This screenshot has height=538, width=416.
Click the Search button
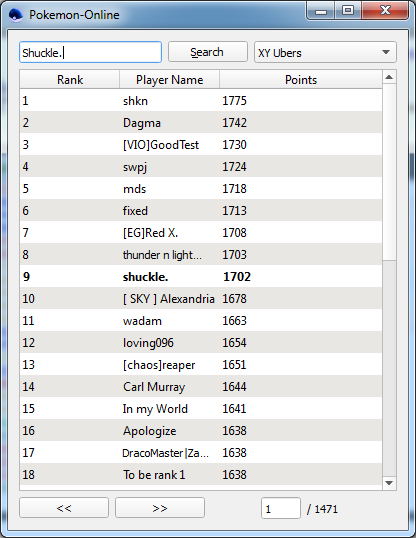point(208,52)
